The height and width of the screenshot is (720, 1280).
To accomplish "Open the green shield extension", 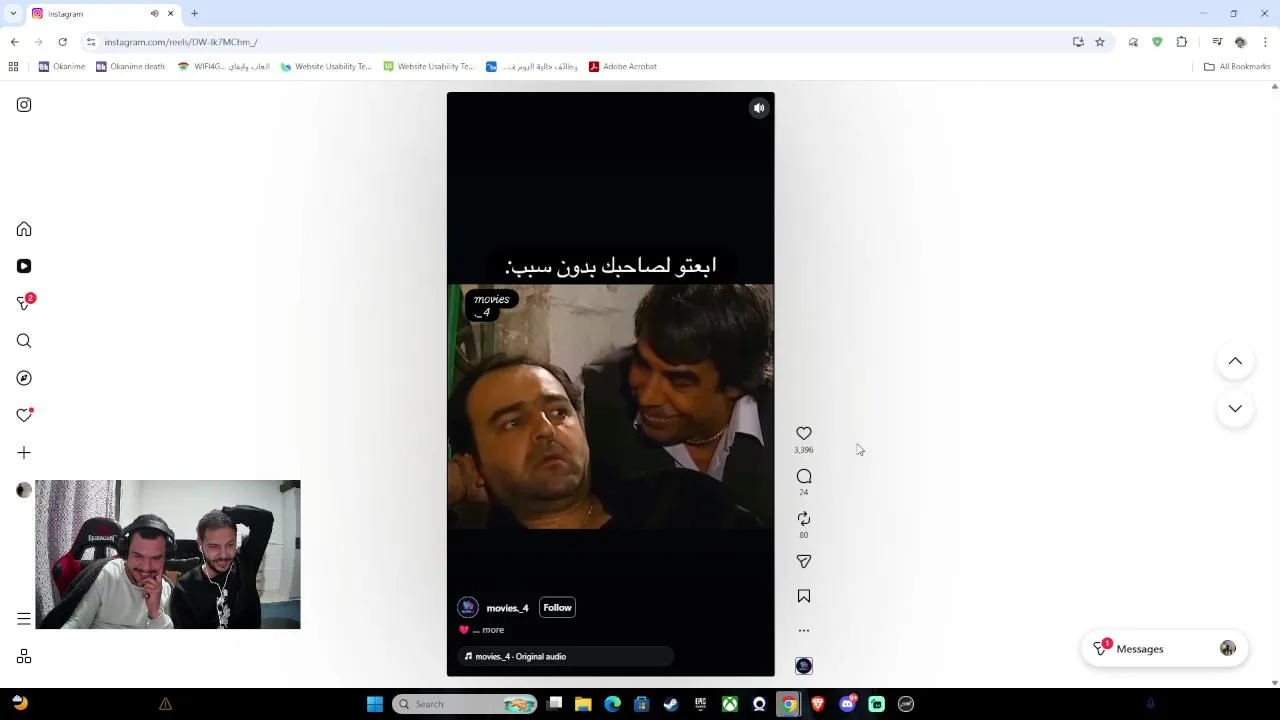I will point(1157,42).
